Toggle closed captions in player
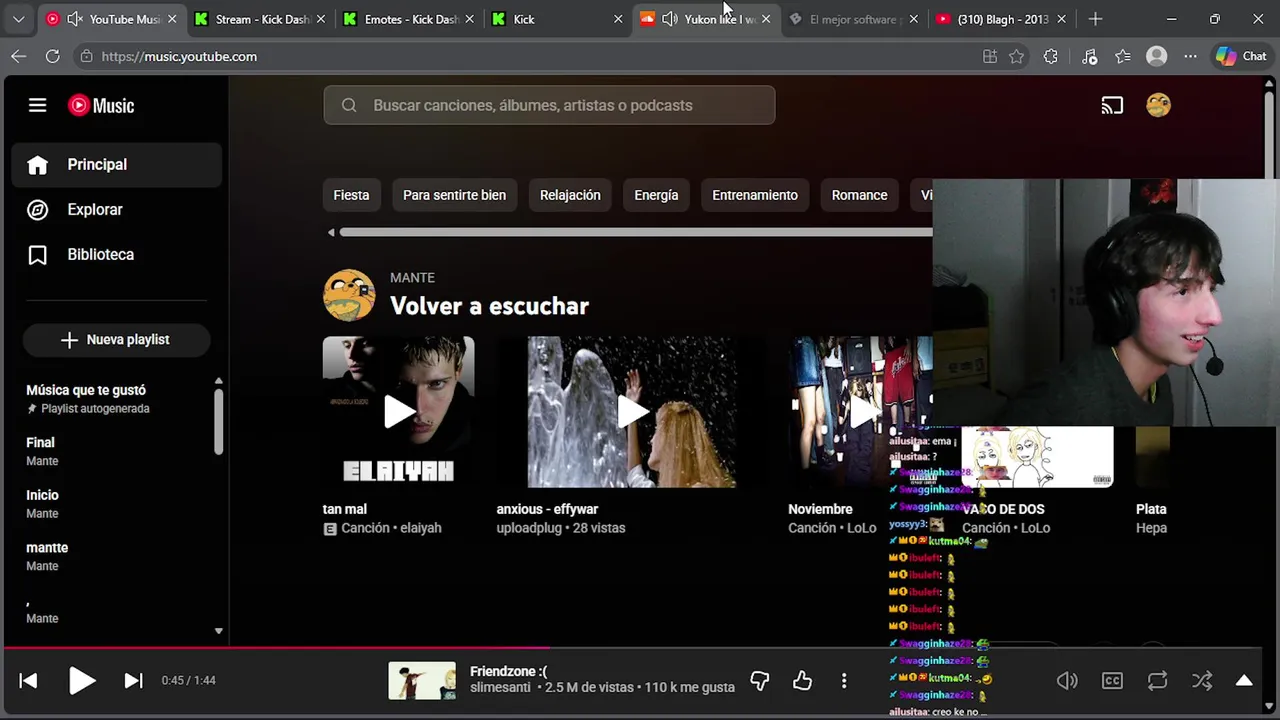 pos(1112,681)
